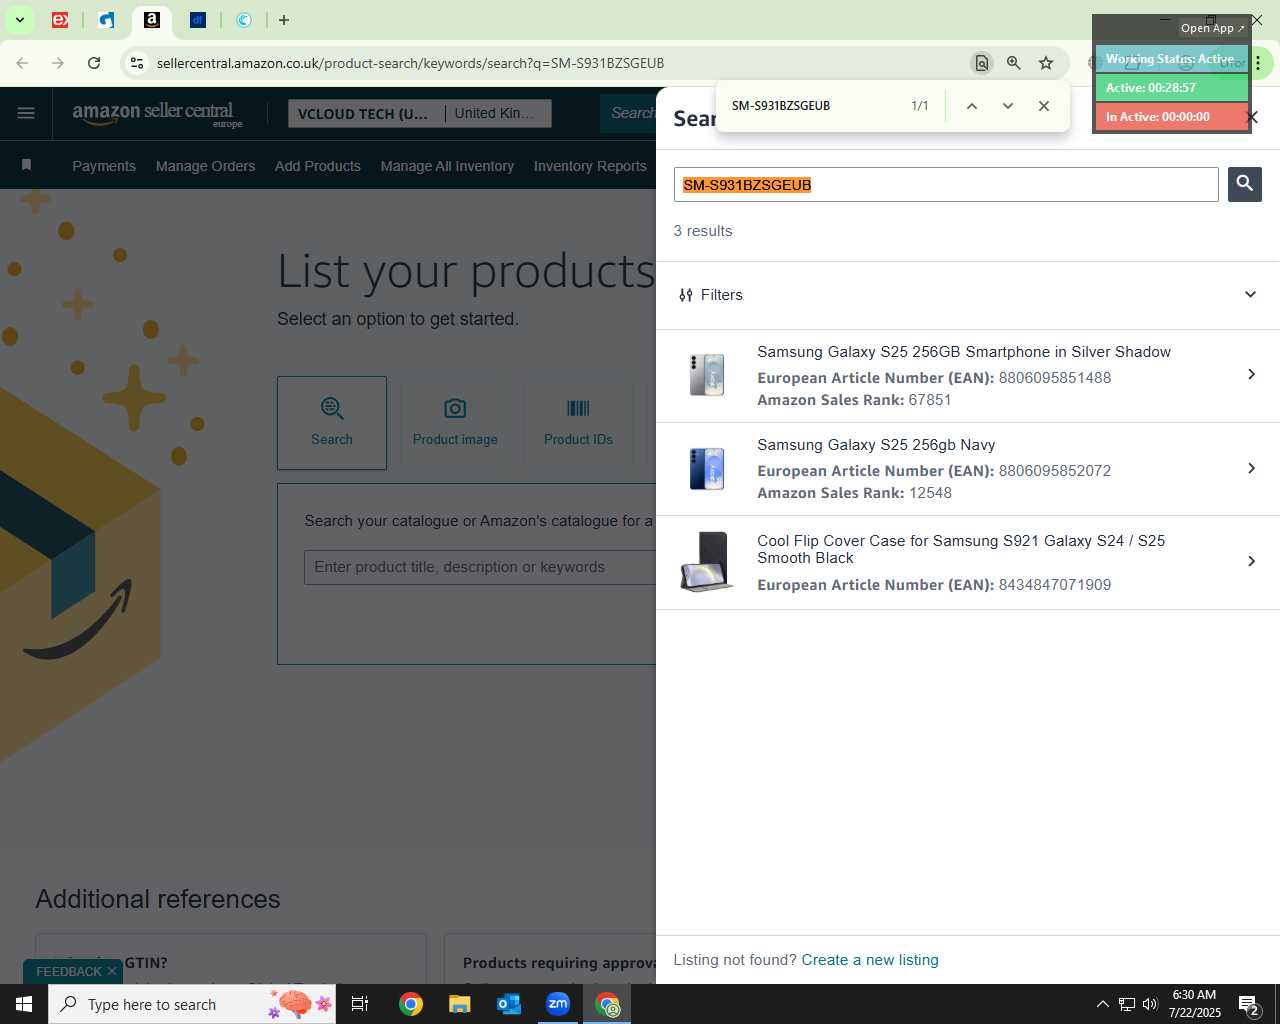Click the browser back arrow
The height and width of the screenshot is (1024, 1280).
(22, 63)
